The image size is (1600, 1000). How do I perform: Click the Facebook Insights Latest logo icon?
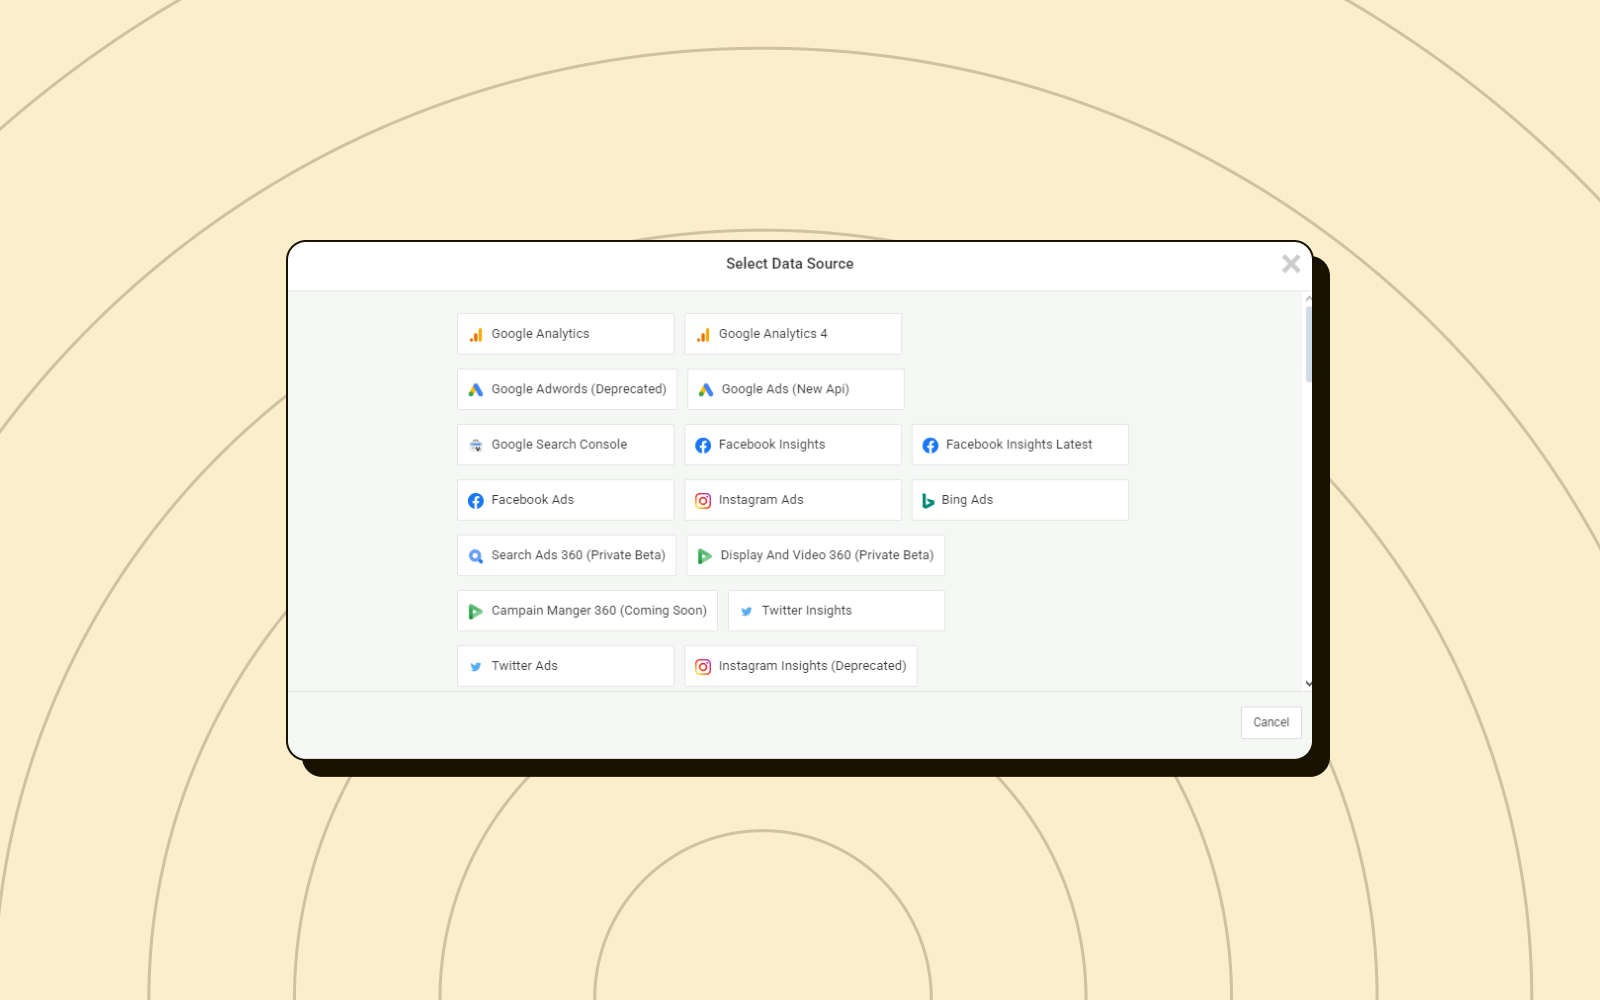pos(930,445)
